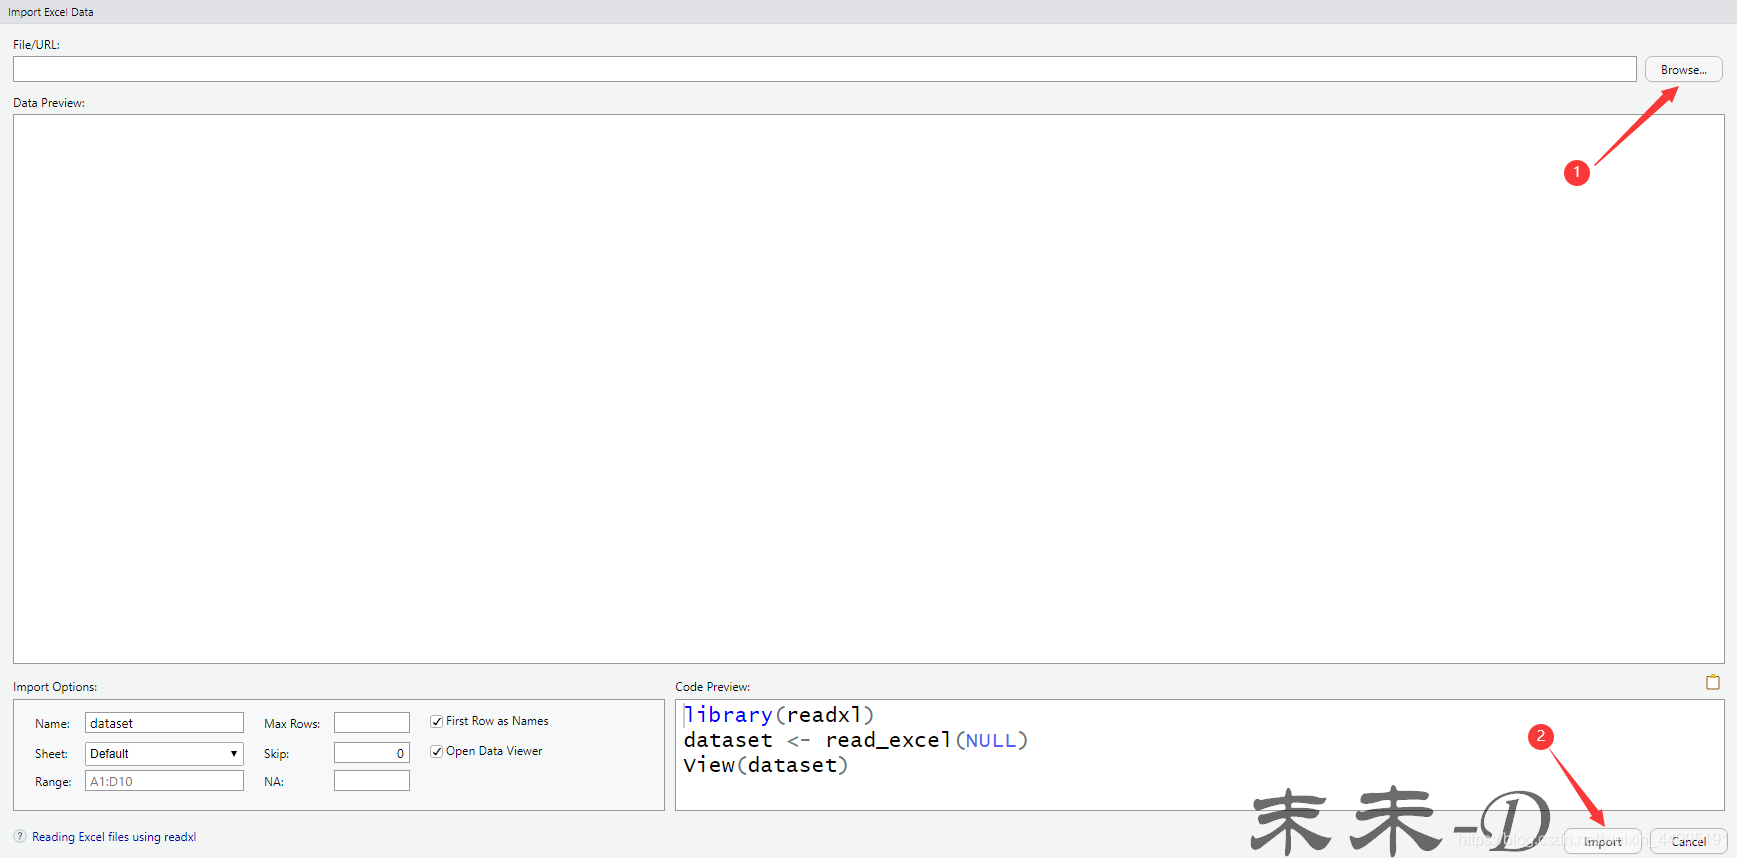Toggle First Row as Names checkbox
This screenshot has height=858, width=1737.
click(437, 721)
